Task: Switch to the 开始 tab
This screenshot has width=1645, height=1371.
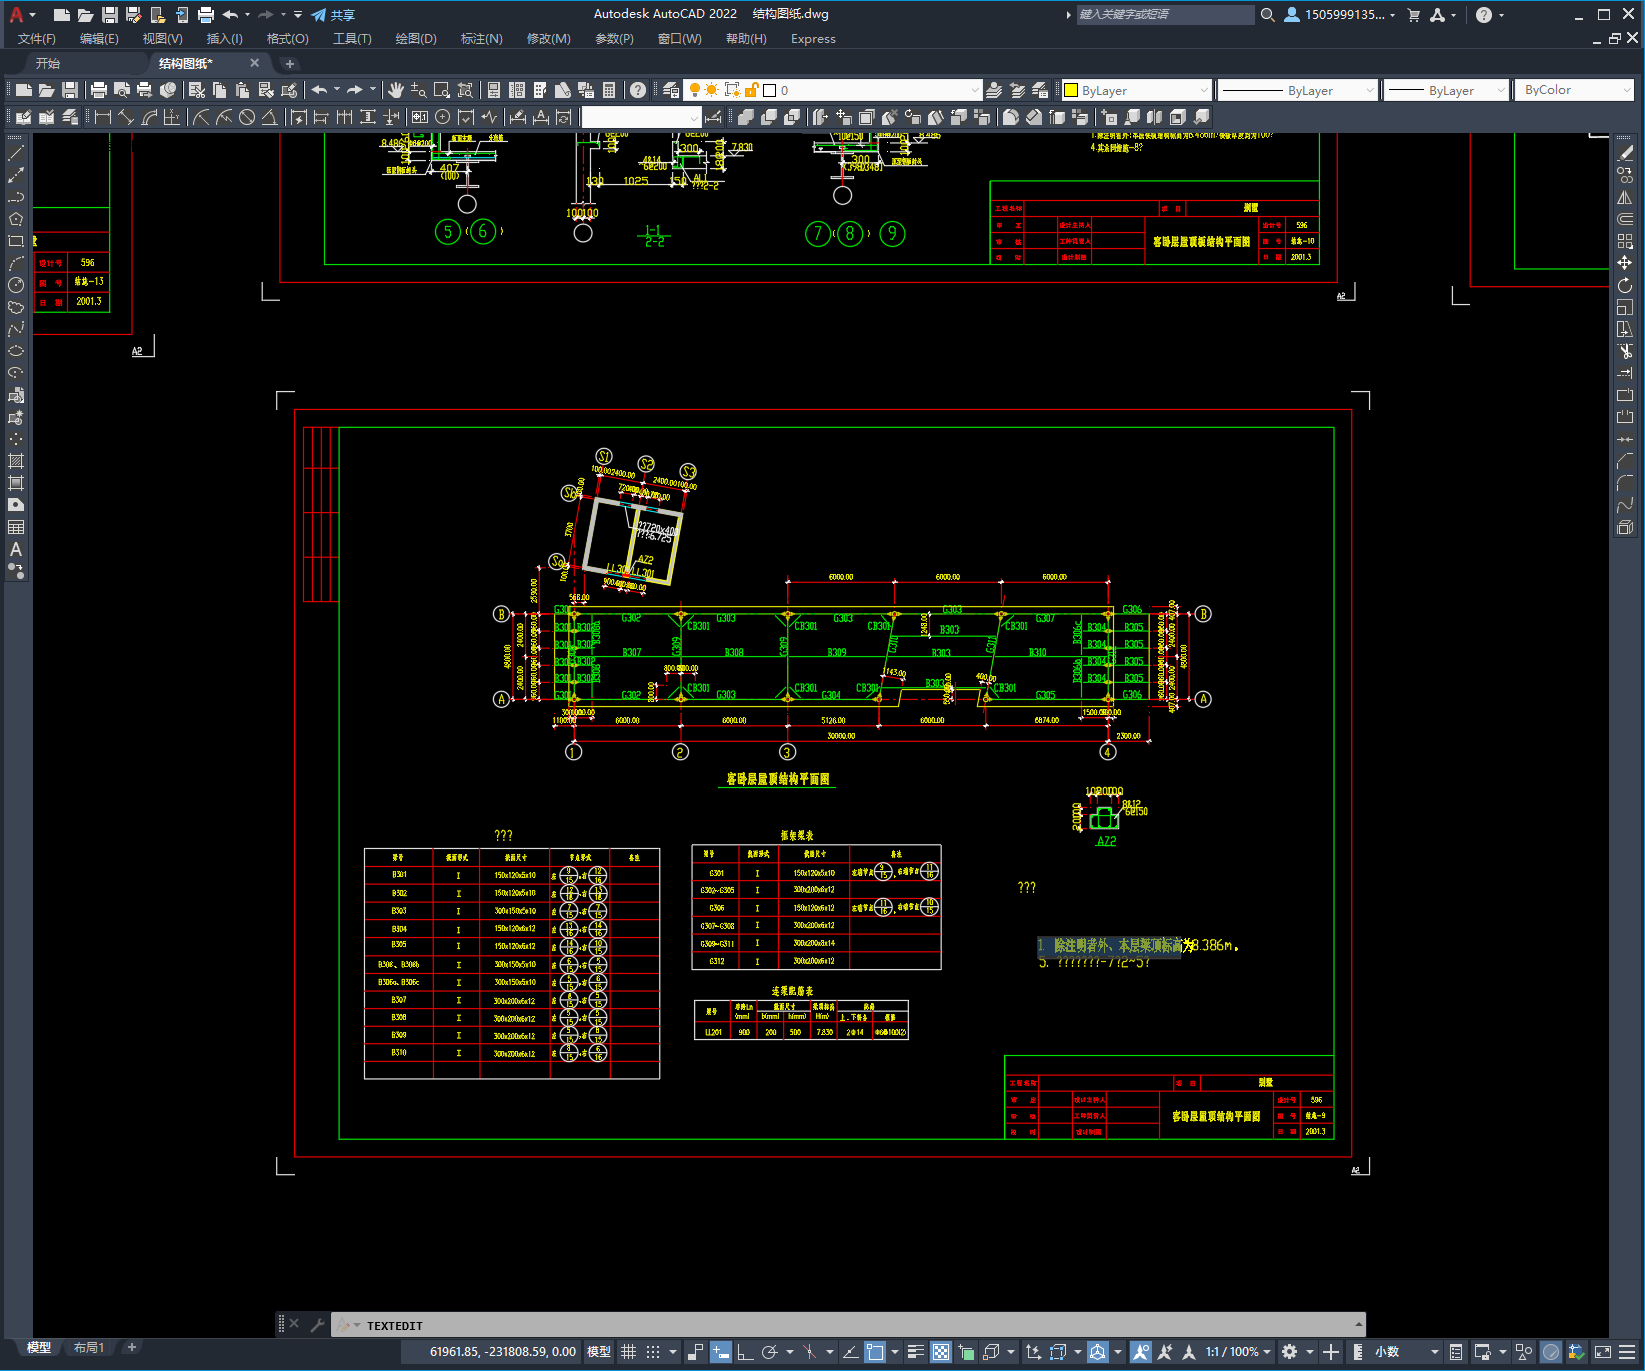Action: (x=48, y=63)
